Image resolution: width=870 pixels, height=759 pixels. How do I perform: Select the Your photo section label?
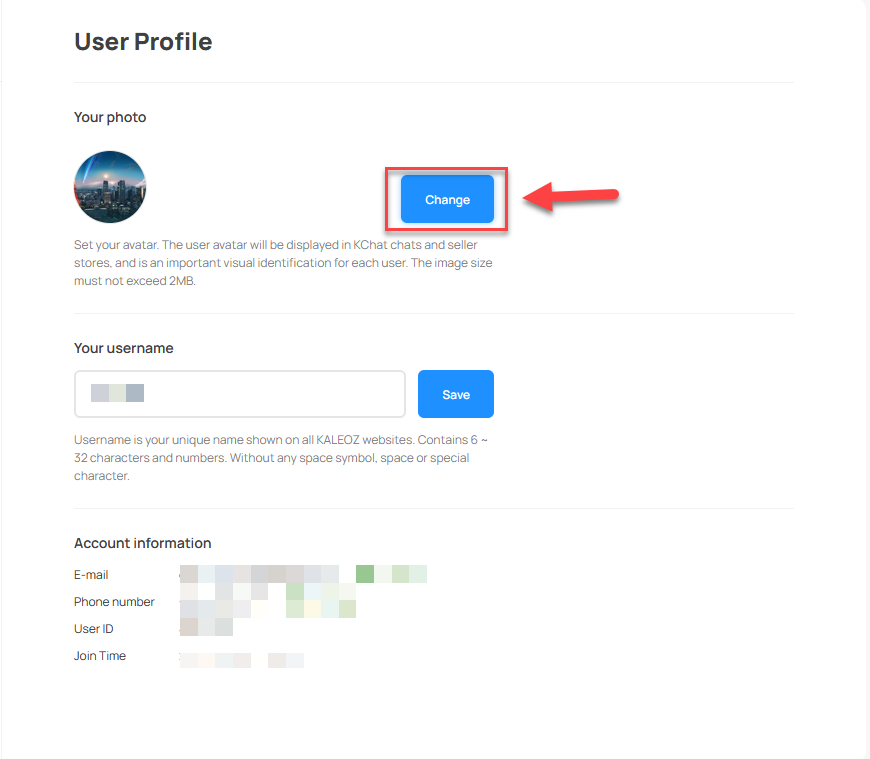(110, 117)
